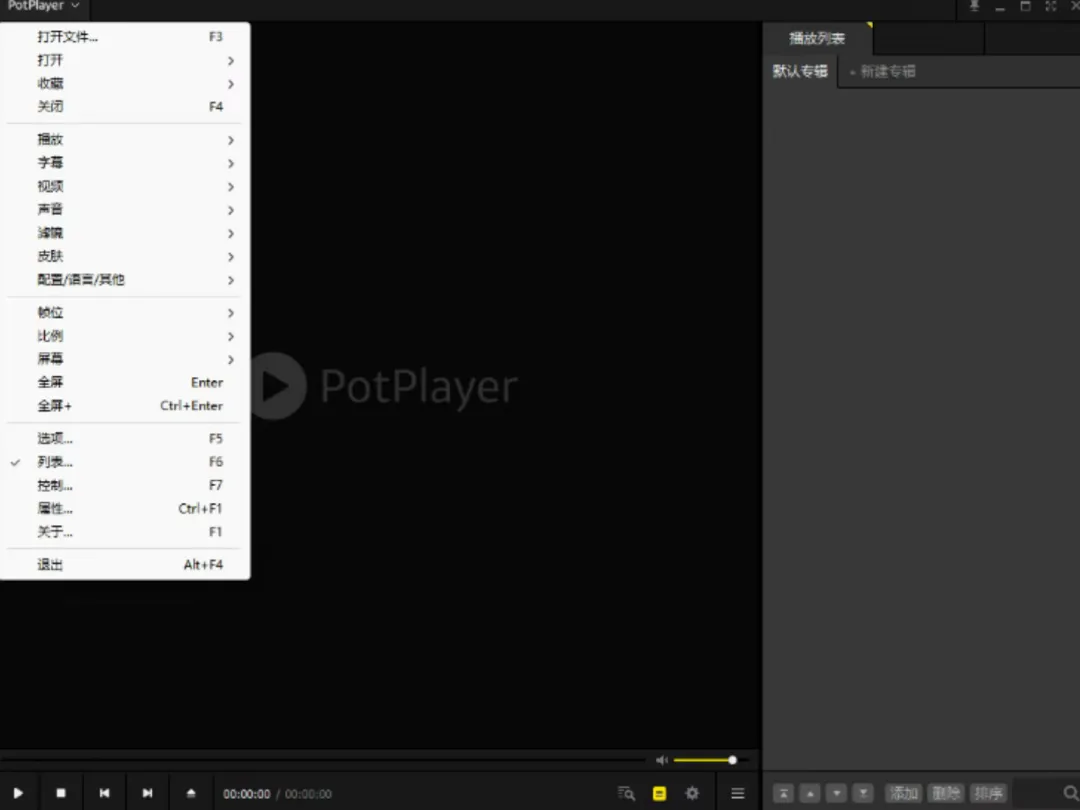Expand the 比例 submenu
Screen dimensions: 1080x810
(125, 336)
